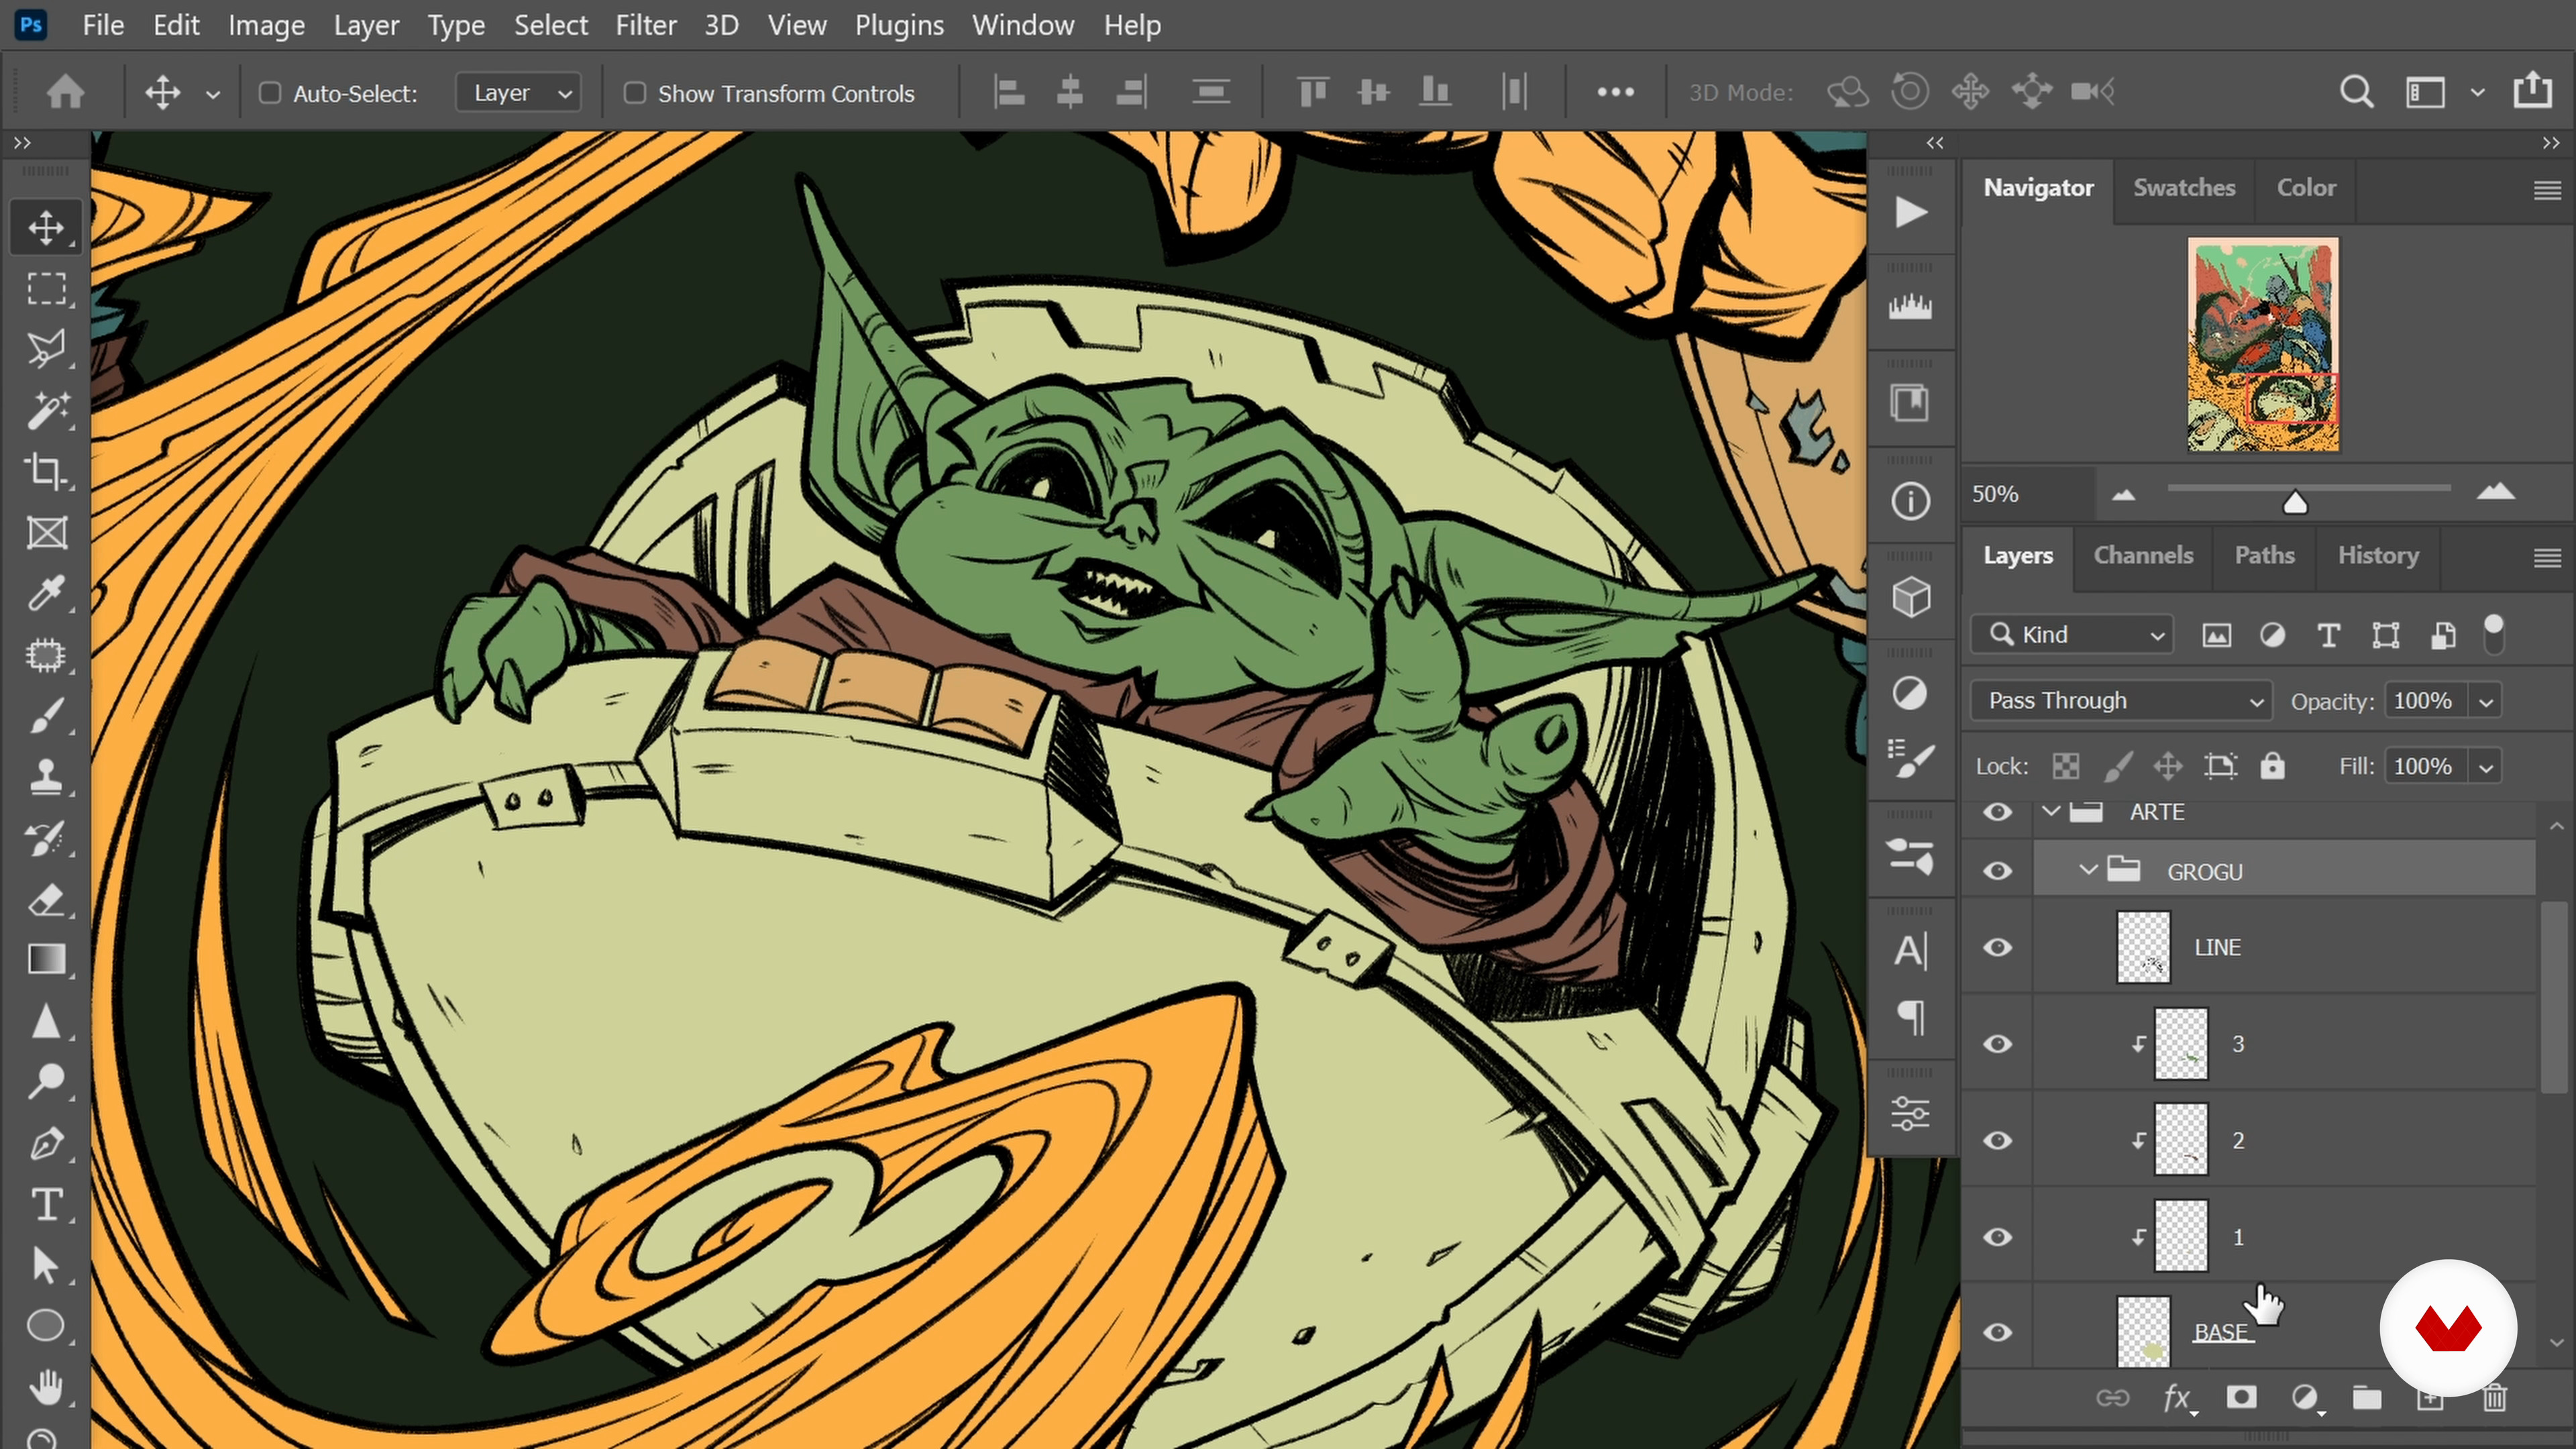Select the Ellipse shape tool
This screenshot has height=1449, width=2576.
tap(46, 1326)
